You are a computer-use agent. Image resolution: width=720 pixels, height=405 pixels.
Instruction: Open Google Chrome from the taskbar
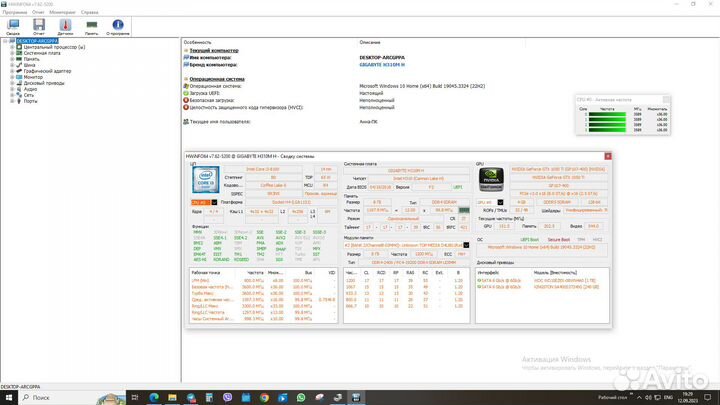(x=264, y=398)
